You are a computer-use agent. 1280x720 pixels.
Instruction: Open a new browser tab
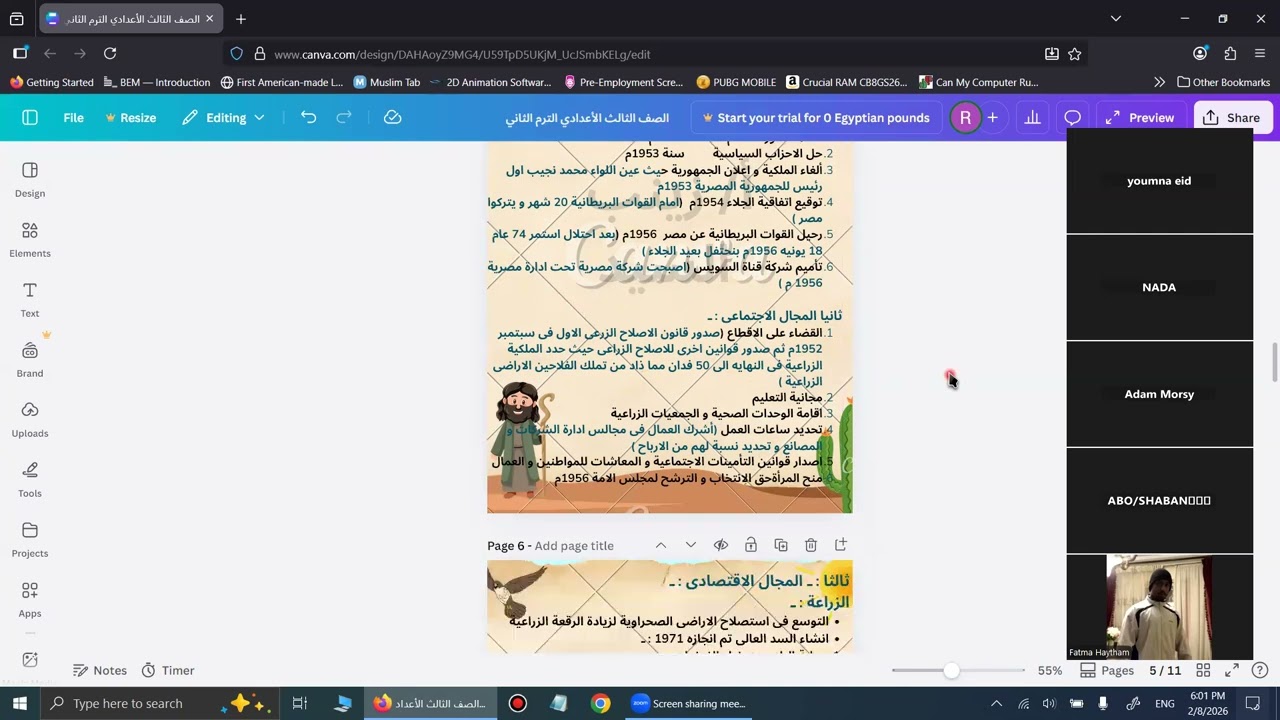tap(241, 19)
